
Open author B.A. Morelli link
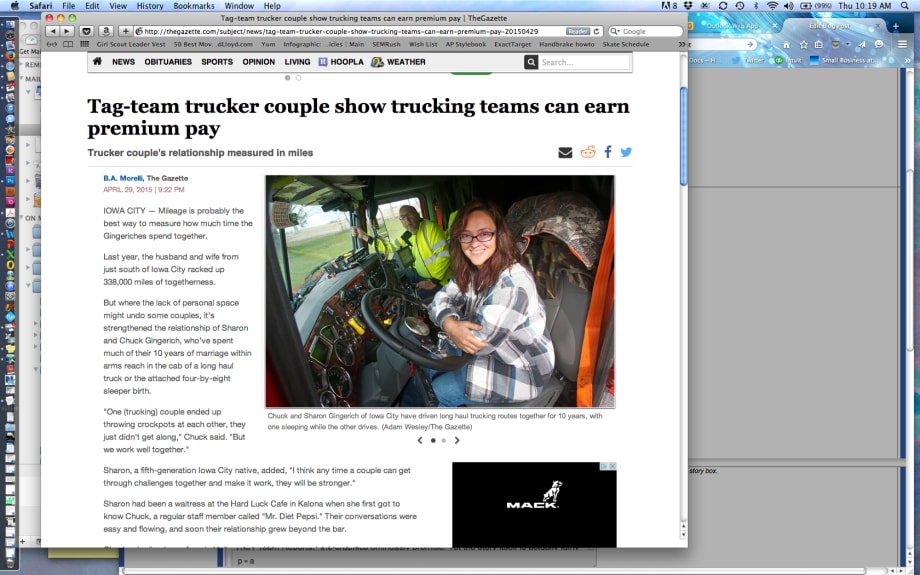click(123, 178)
